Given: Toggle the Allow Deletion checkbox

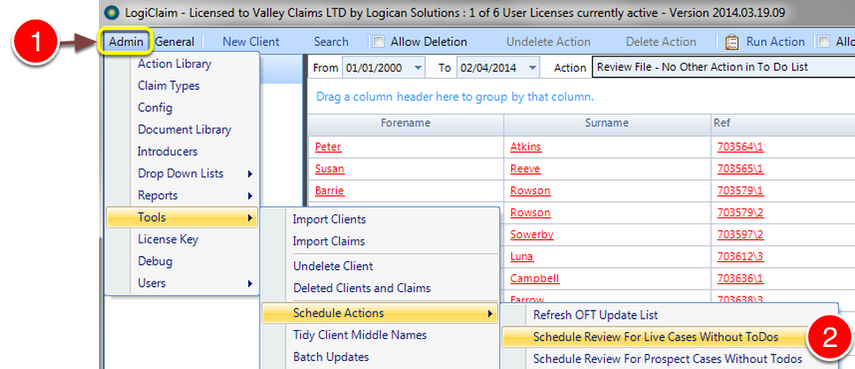Looking at the screenshot, I should pyautogui.click(x=378, y=42).
